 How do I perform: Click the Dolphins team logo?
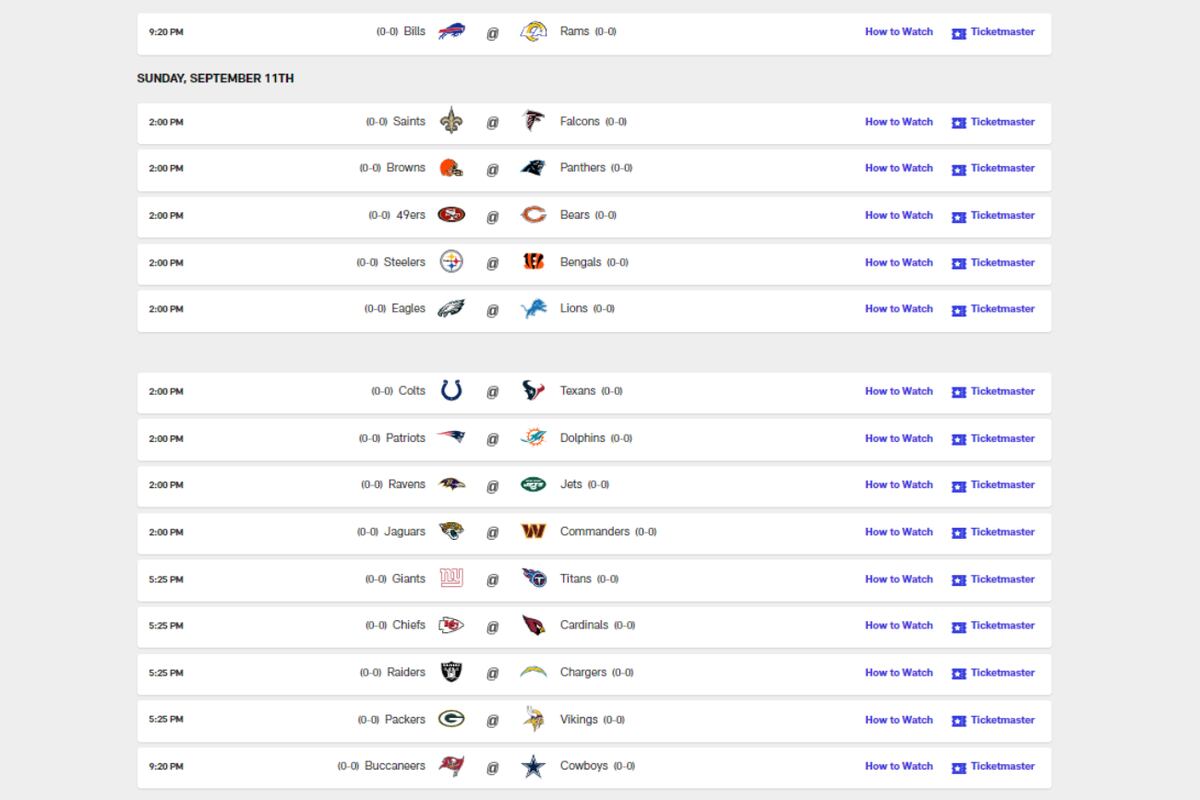(534, 438)
